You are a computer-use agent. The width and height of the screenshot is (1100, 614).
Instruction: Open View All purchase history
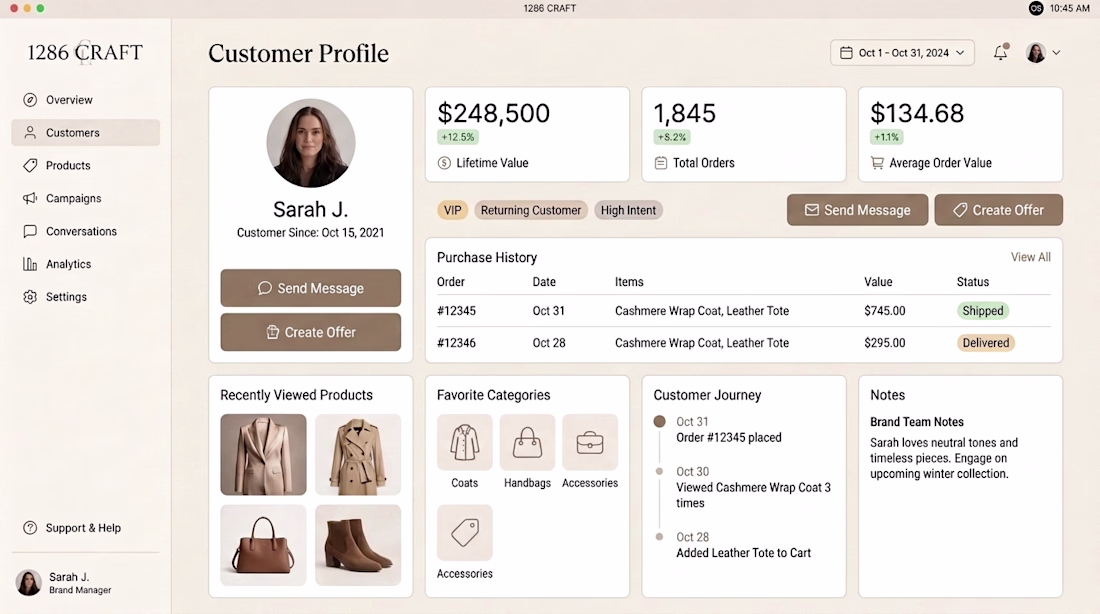point(1031,257)
